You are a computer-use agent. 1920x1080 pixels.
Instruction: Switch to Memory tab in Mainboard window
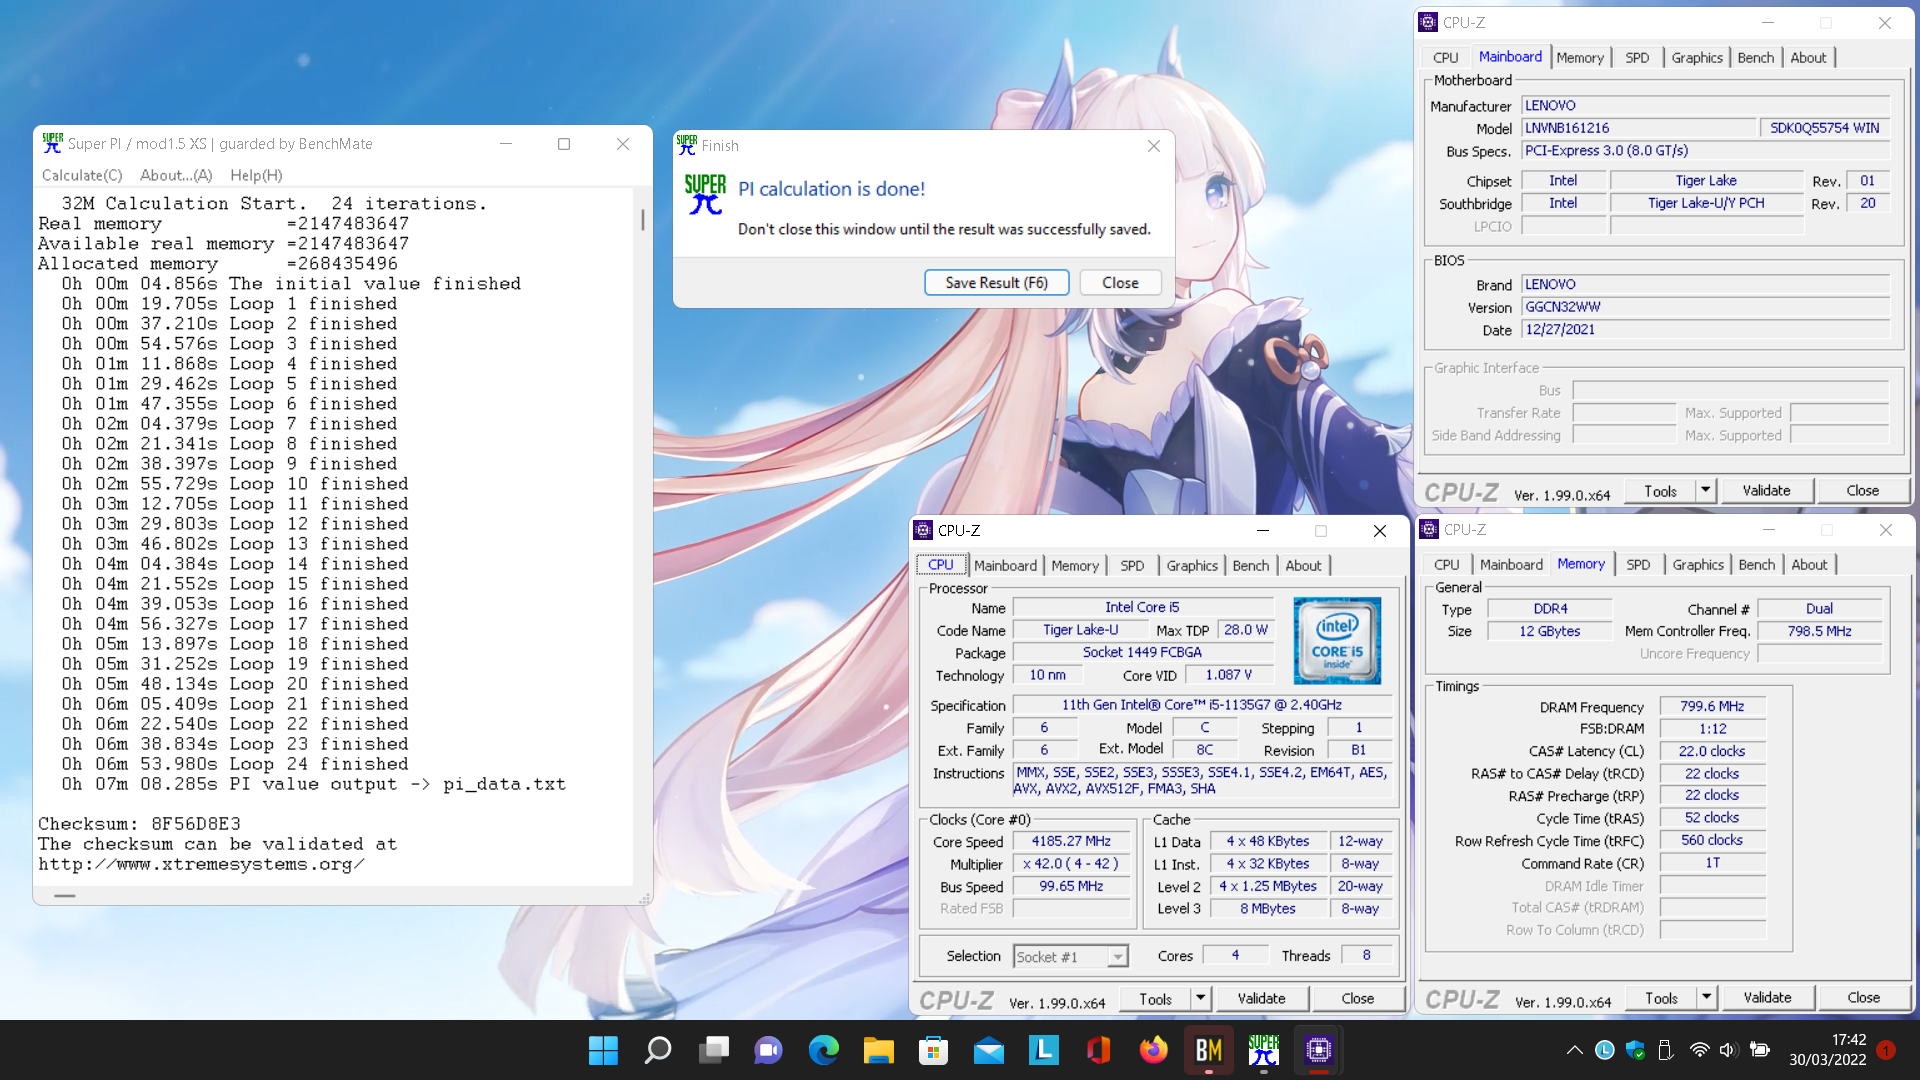[x=1579, y=58]
